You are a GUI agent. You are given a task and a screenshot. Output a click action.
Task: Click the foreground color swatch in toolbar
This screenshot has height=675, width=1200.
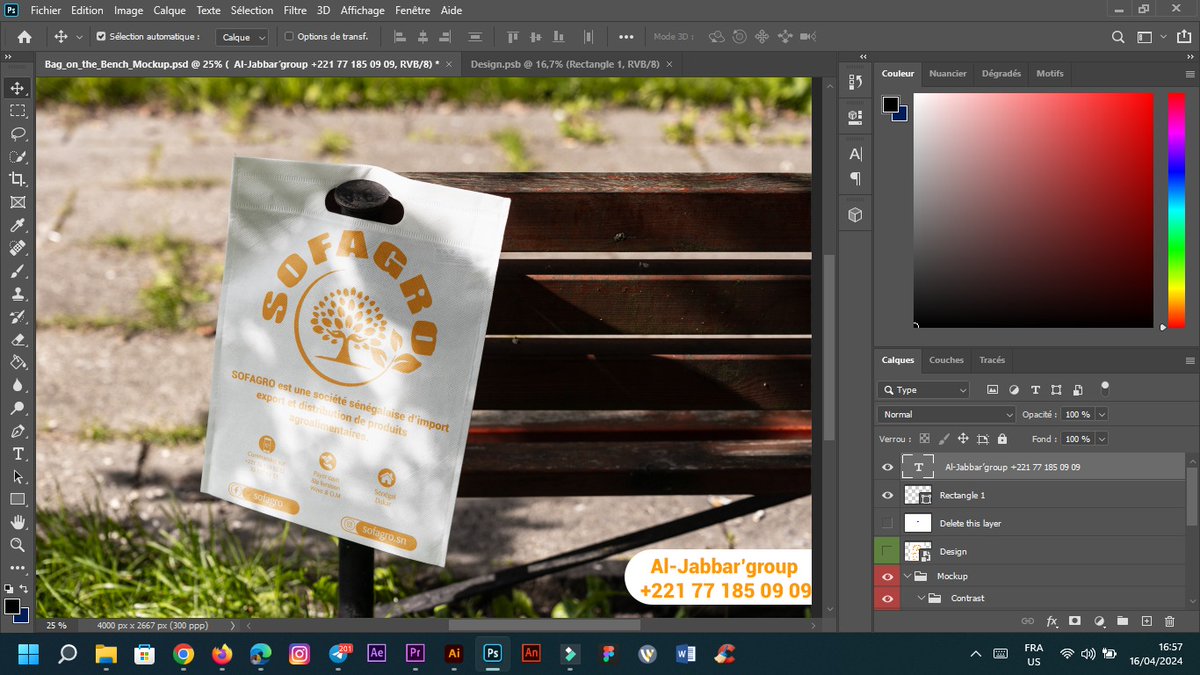tap(12, 606)
